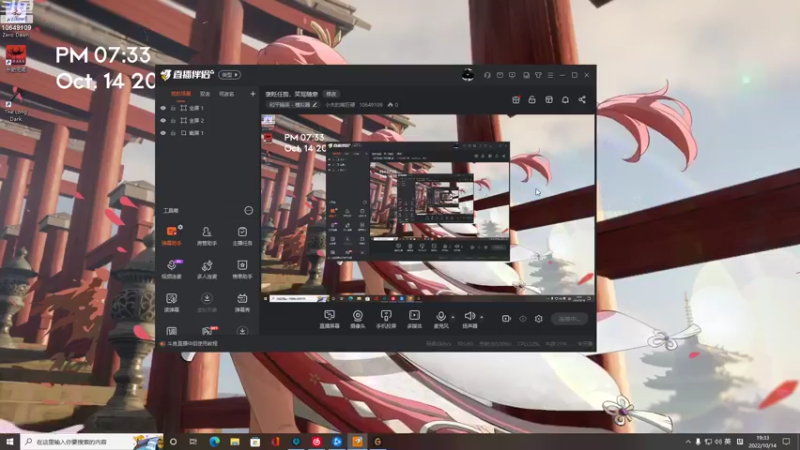Select the 全屏 1 source row
Screen dimensions: 800x450
pyautogui.click(x=207, y=108)
